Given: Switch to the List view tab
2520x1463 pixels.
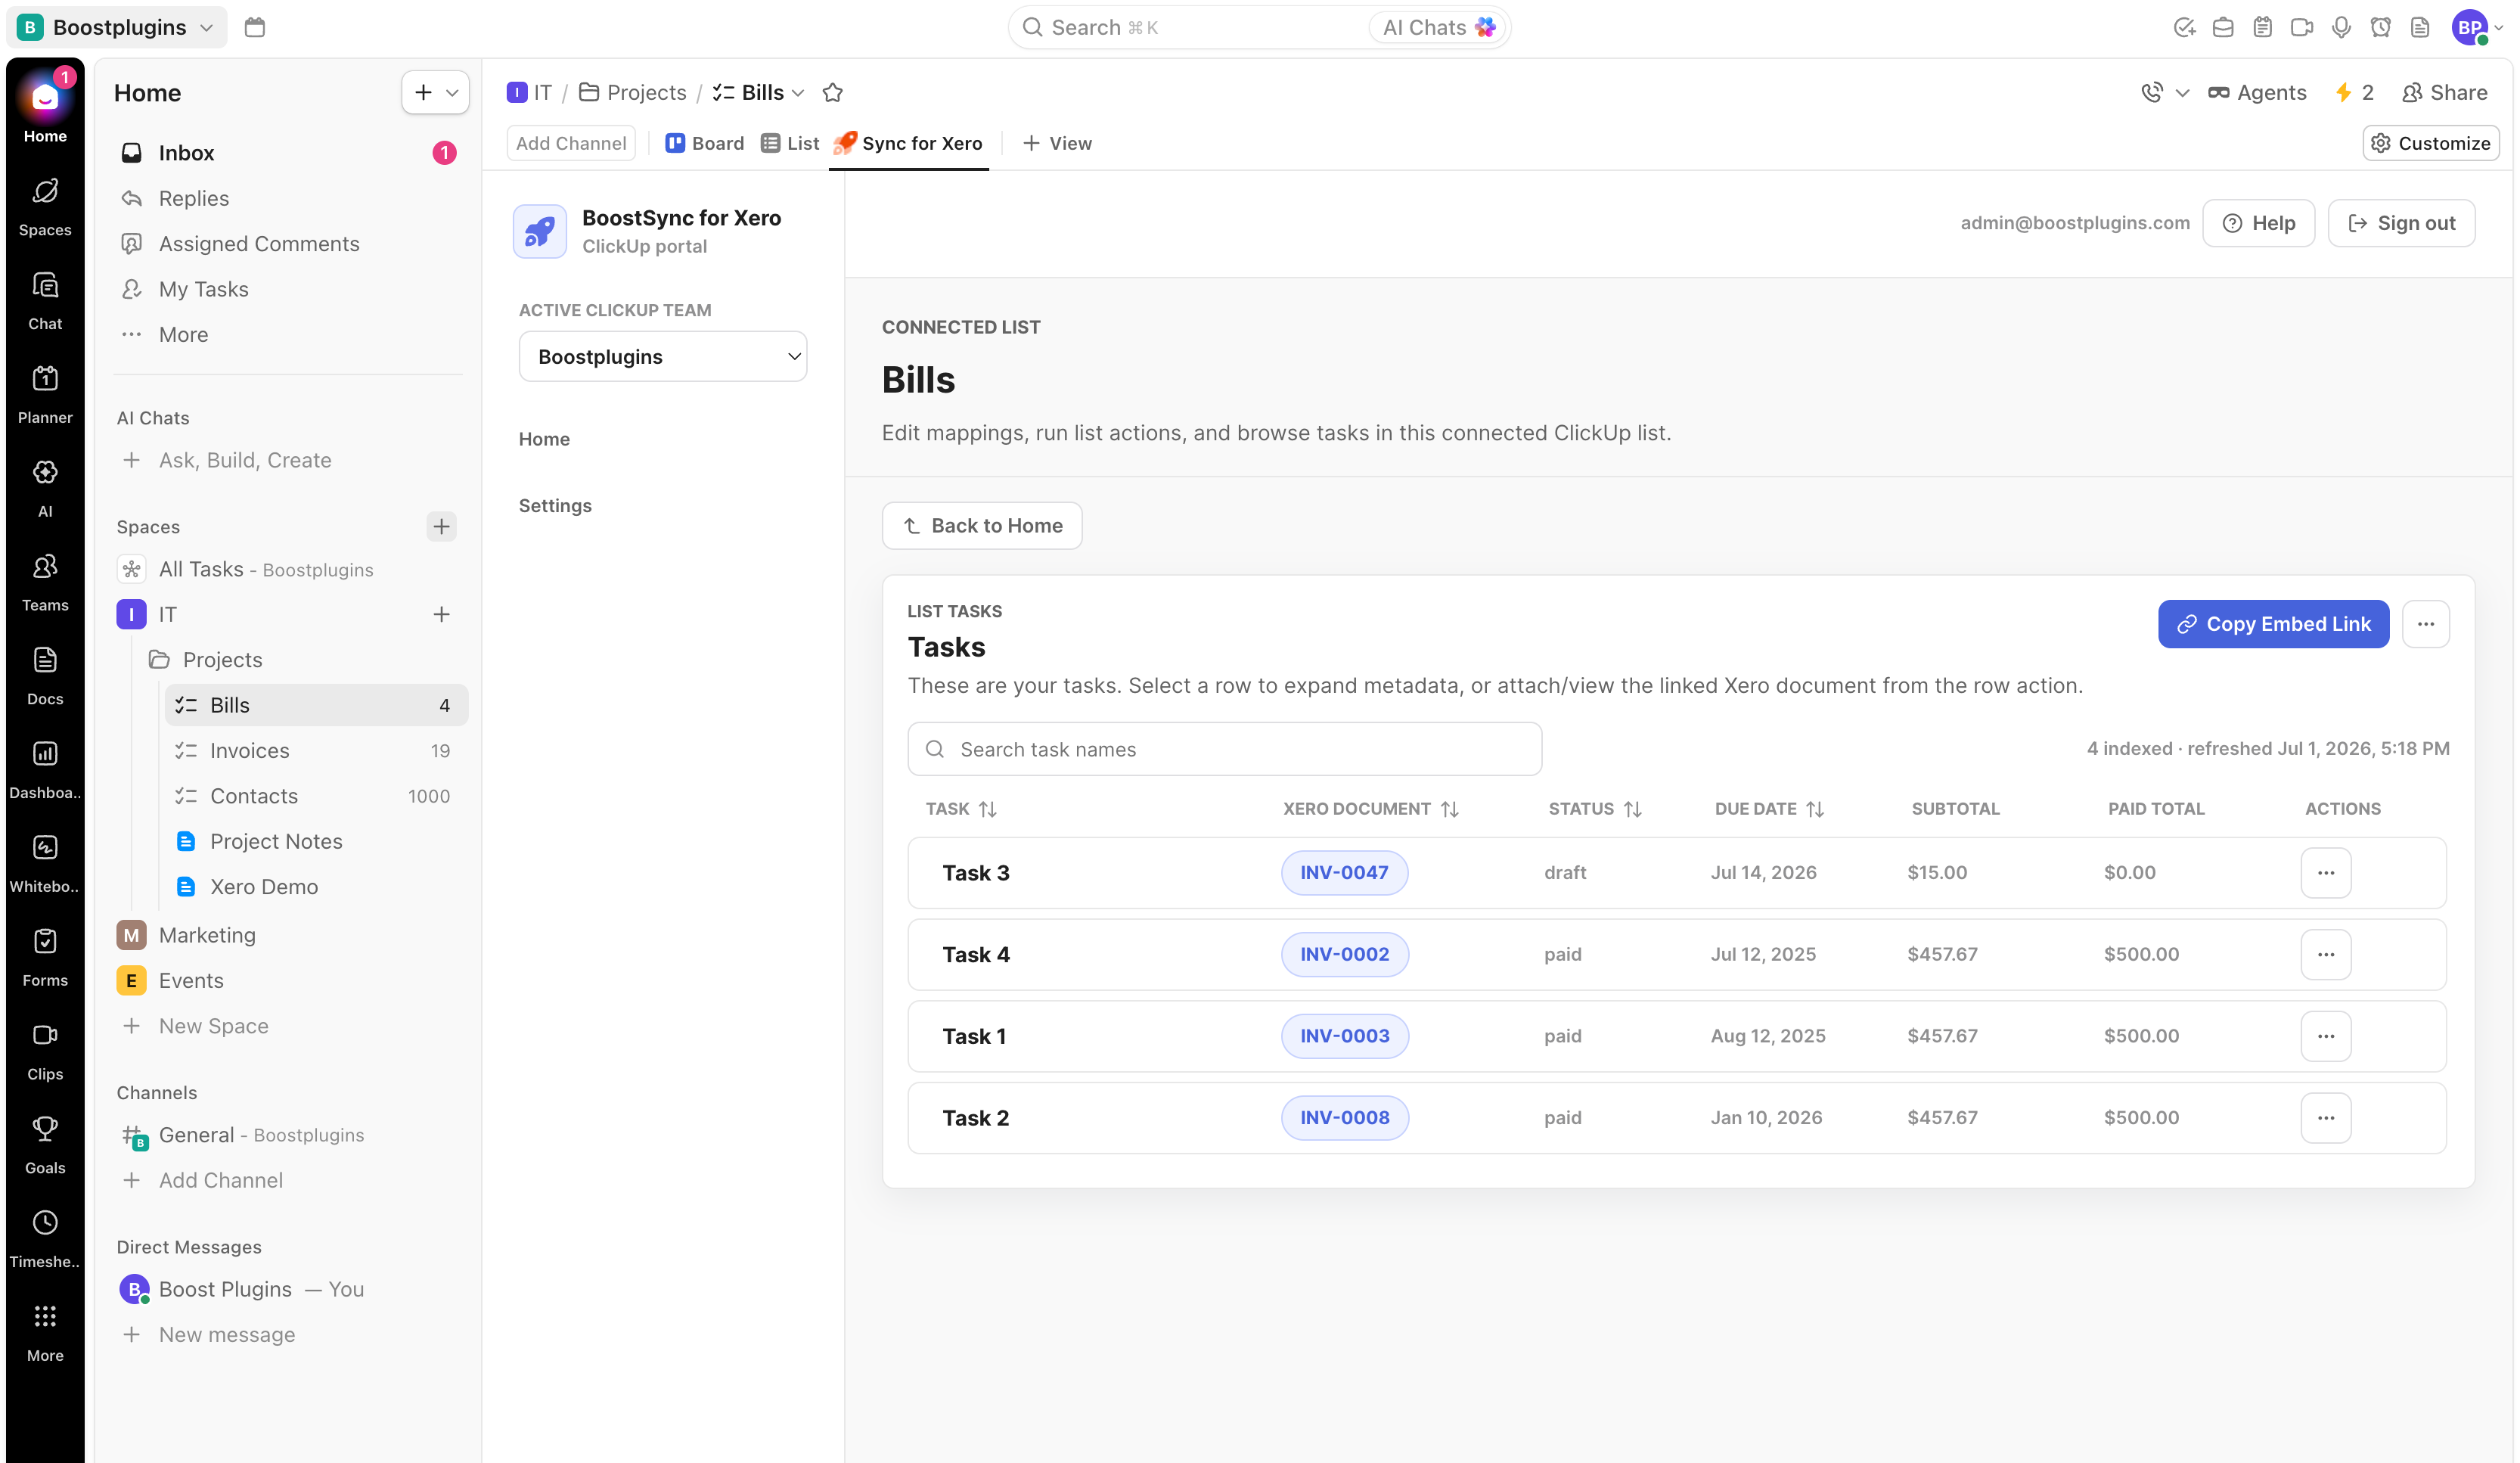Looking at the screenshot, I should [x=790, y=143].
